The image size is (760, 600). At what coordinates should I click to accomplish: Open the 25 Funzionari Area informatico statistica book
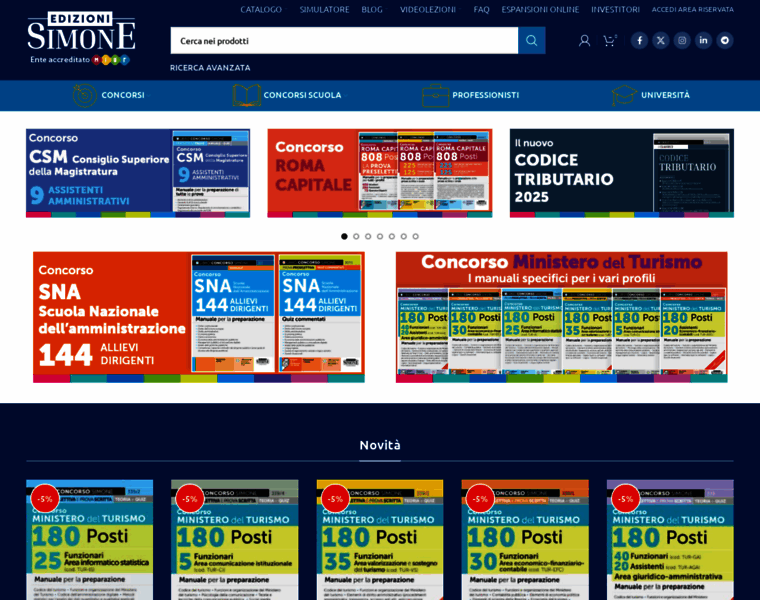coord(90,540)
